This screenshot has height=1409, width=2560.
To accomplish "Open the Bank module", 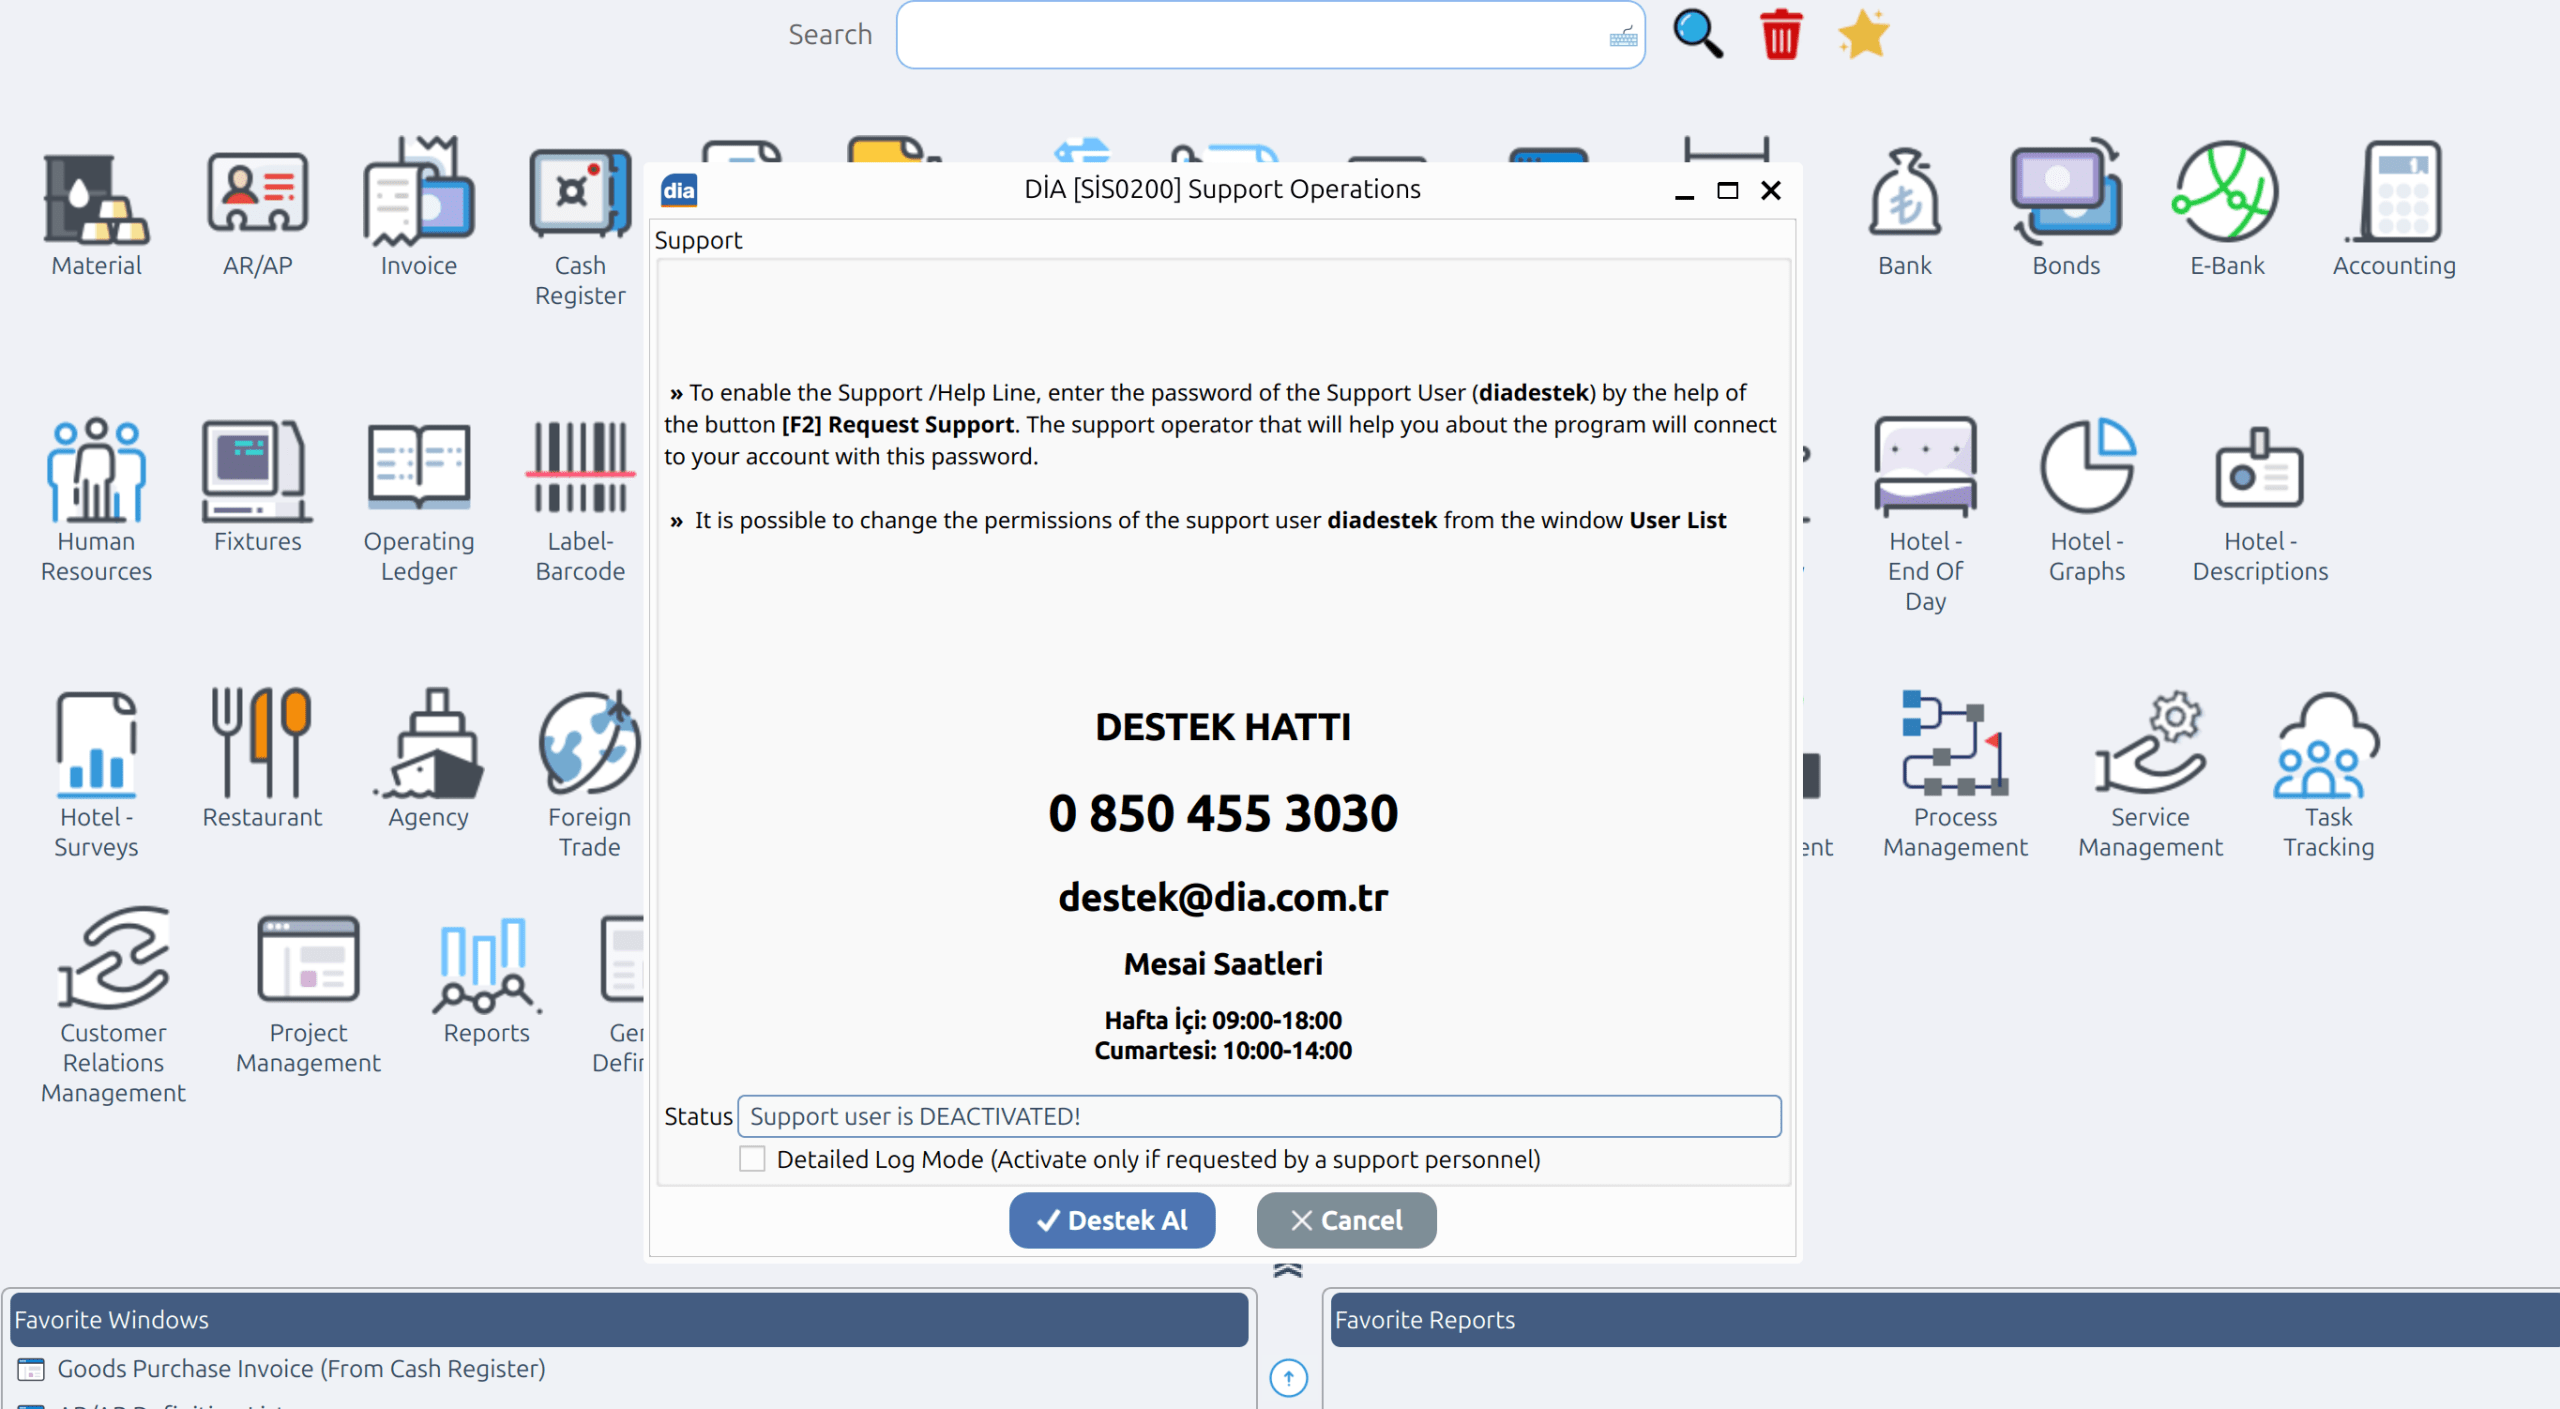I will pyautogui.click(x=1905, y=212).
